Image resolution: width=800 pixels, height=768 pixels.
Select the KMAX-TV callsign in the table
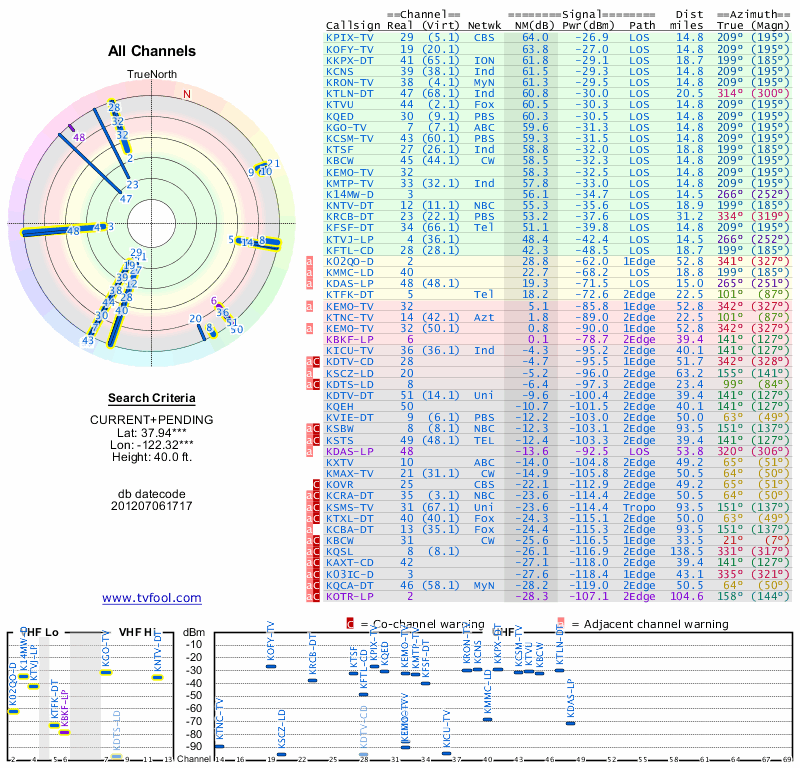(349, 474)
